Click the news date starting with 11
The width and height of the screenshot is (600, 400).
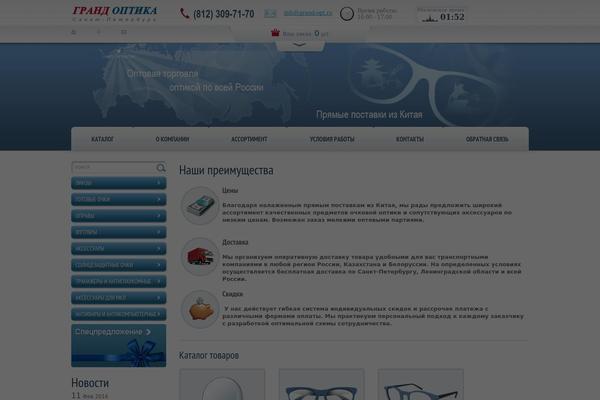90,395
